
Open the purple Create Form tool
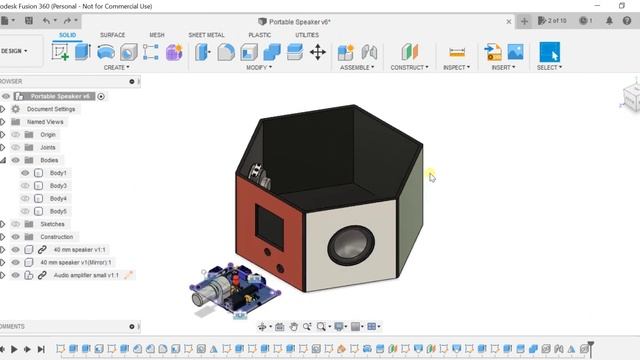pyautogui.click(x=174, y=52)
